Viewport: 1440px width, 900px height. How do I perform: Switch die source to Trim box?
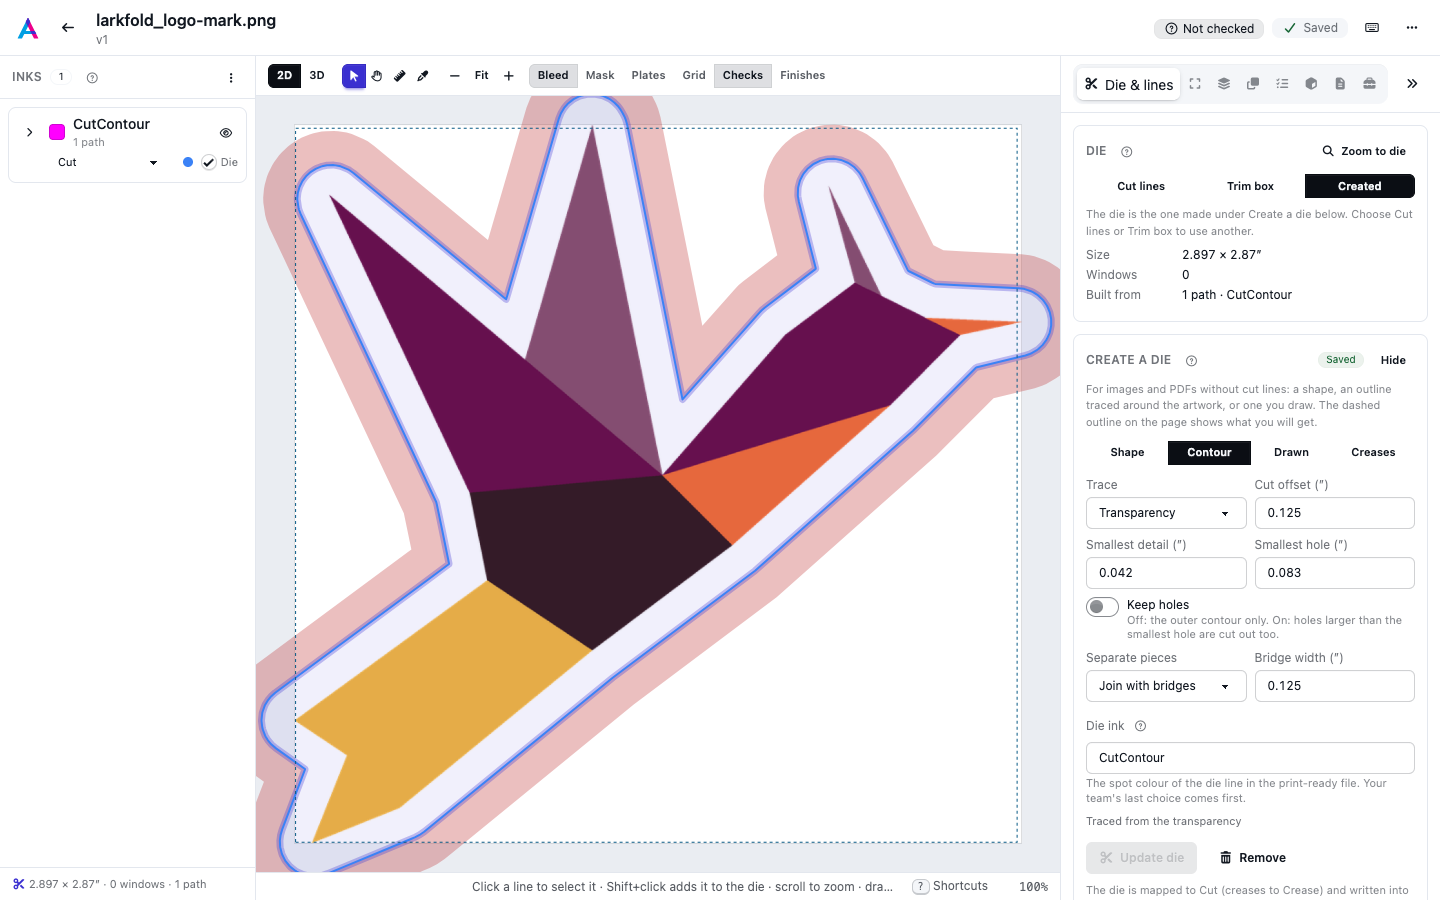(x=1250, y=186)
